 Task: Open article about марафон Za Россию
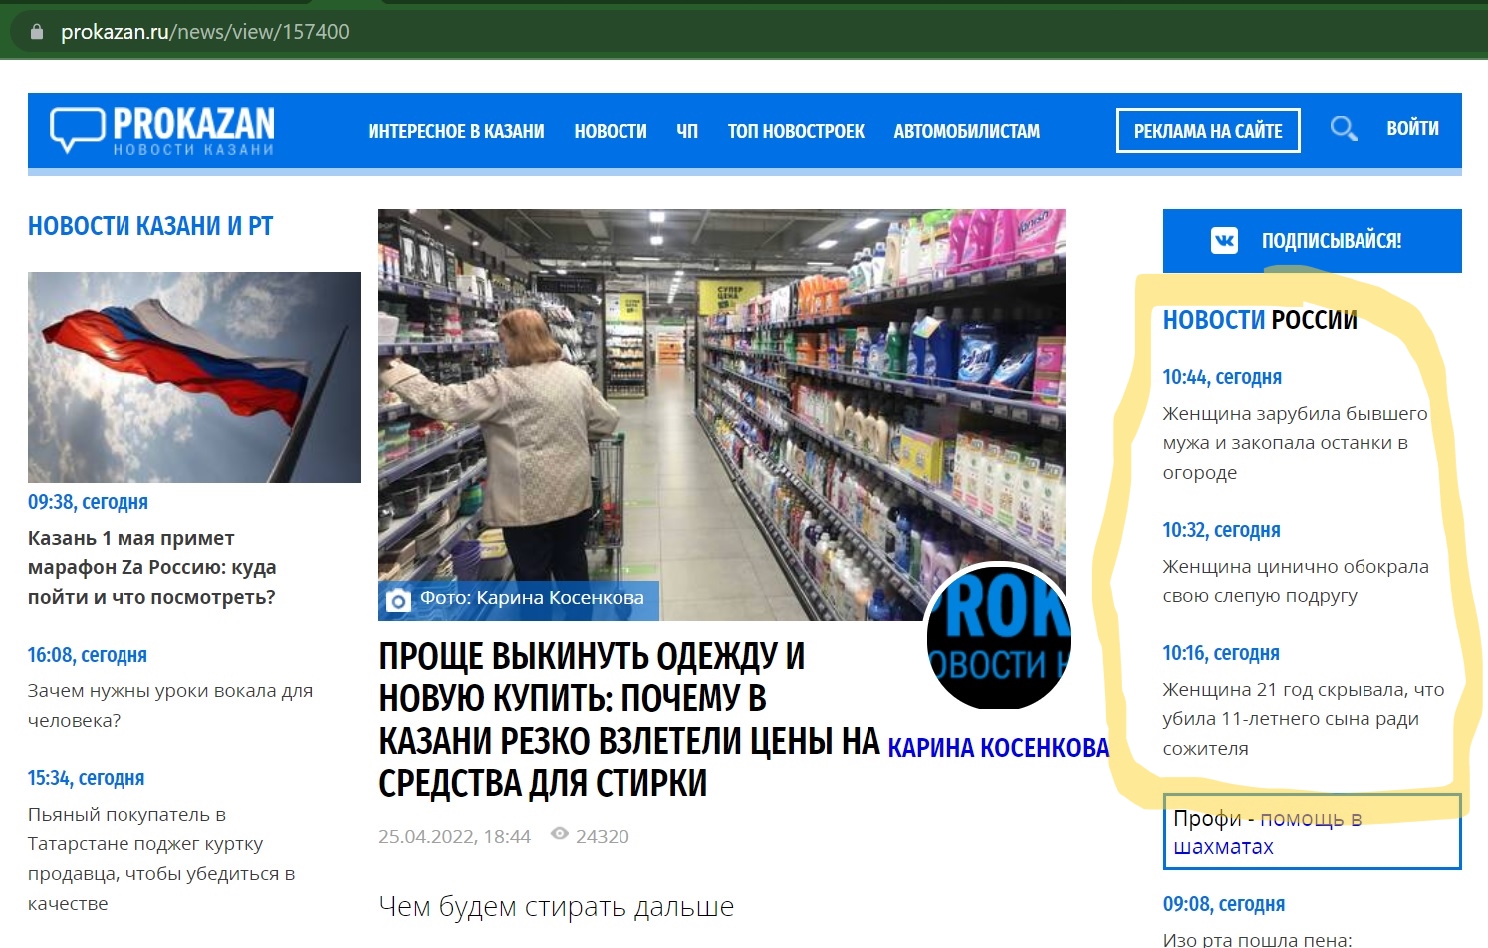click(152, 567)
